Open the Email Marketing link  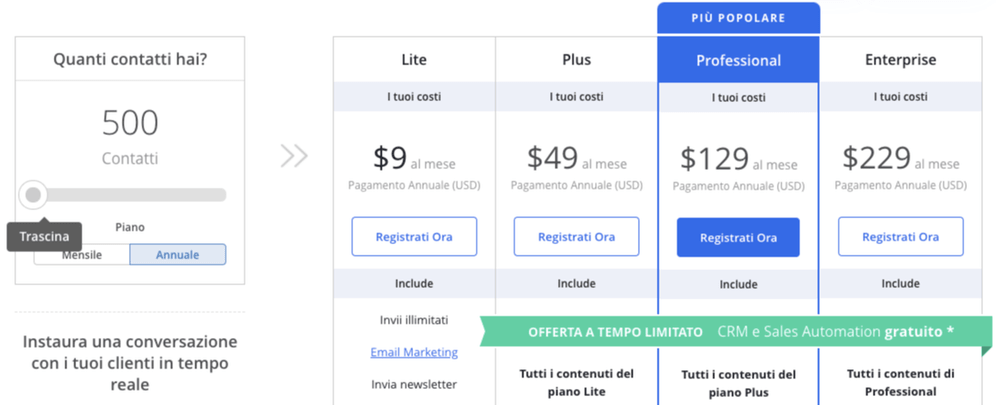click(414, 352)
